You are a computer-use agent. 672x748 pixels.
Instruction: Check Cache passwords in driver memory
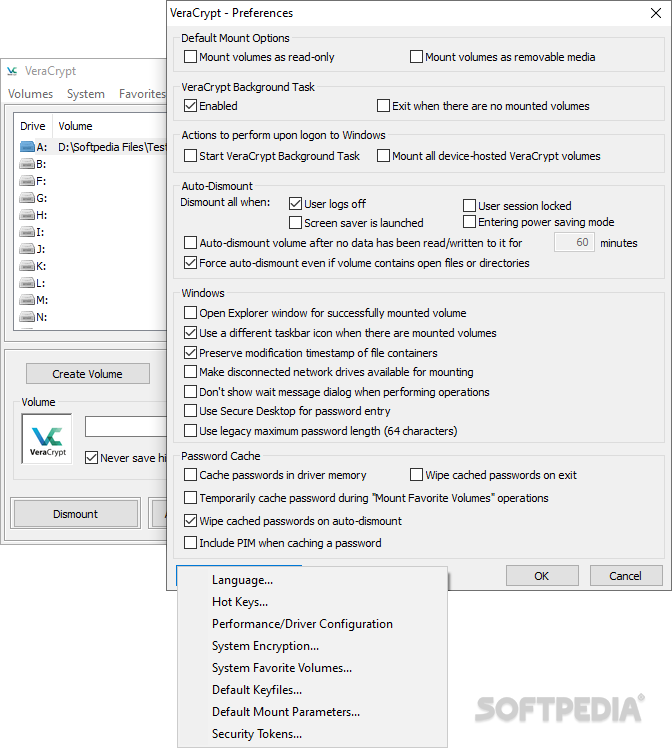[190, 475]
